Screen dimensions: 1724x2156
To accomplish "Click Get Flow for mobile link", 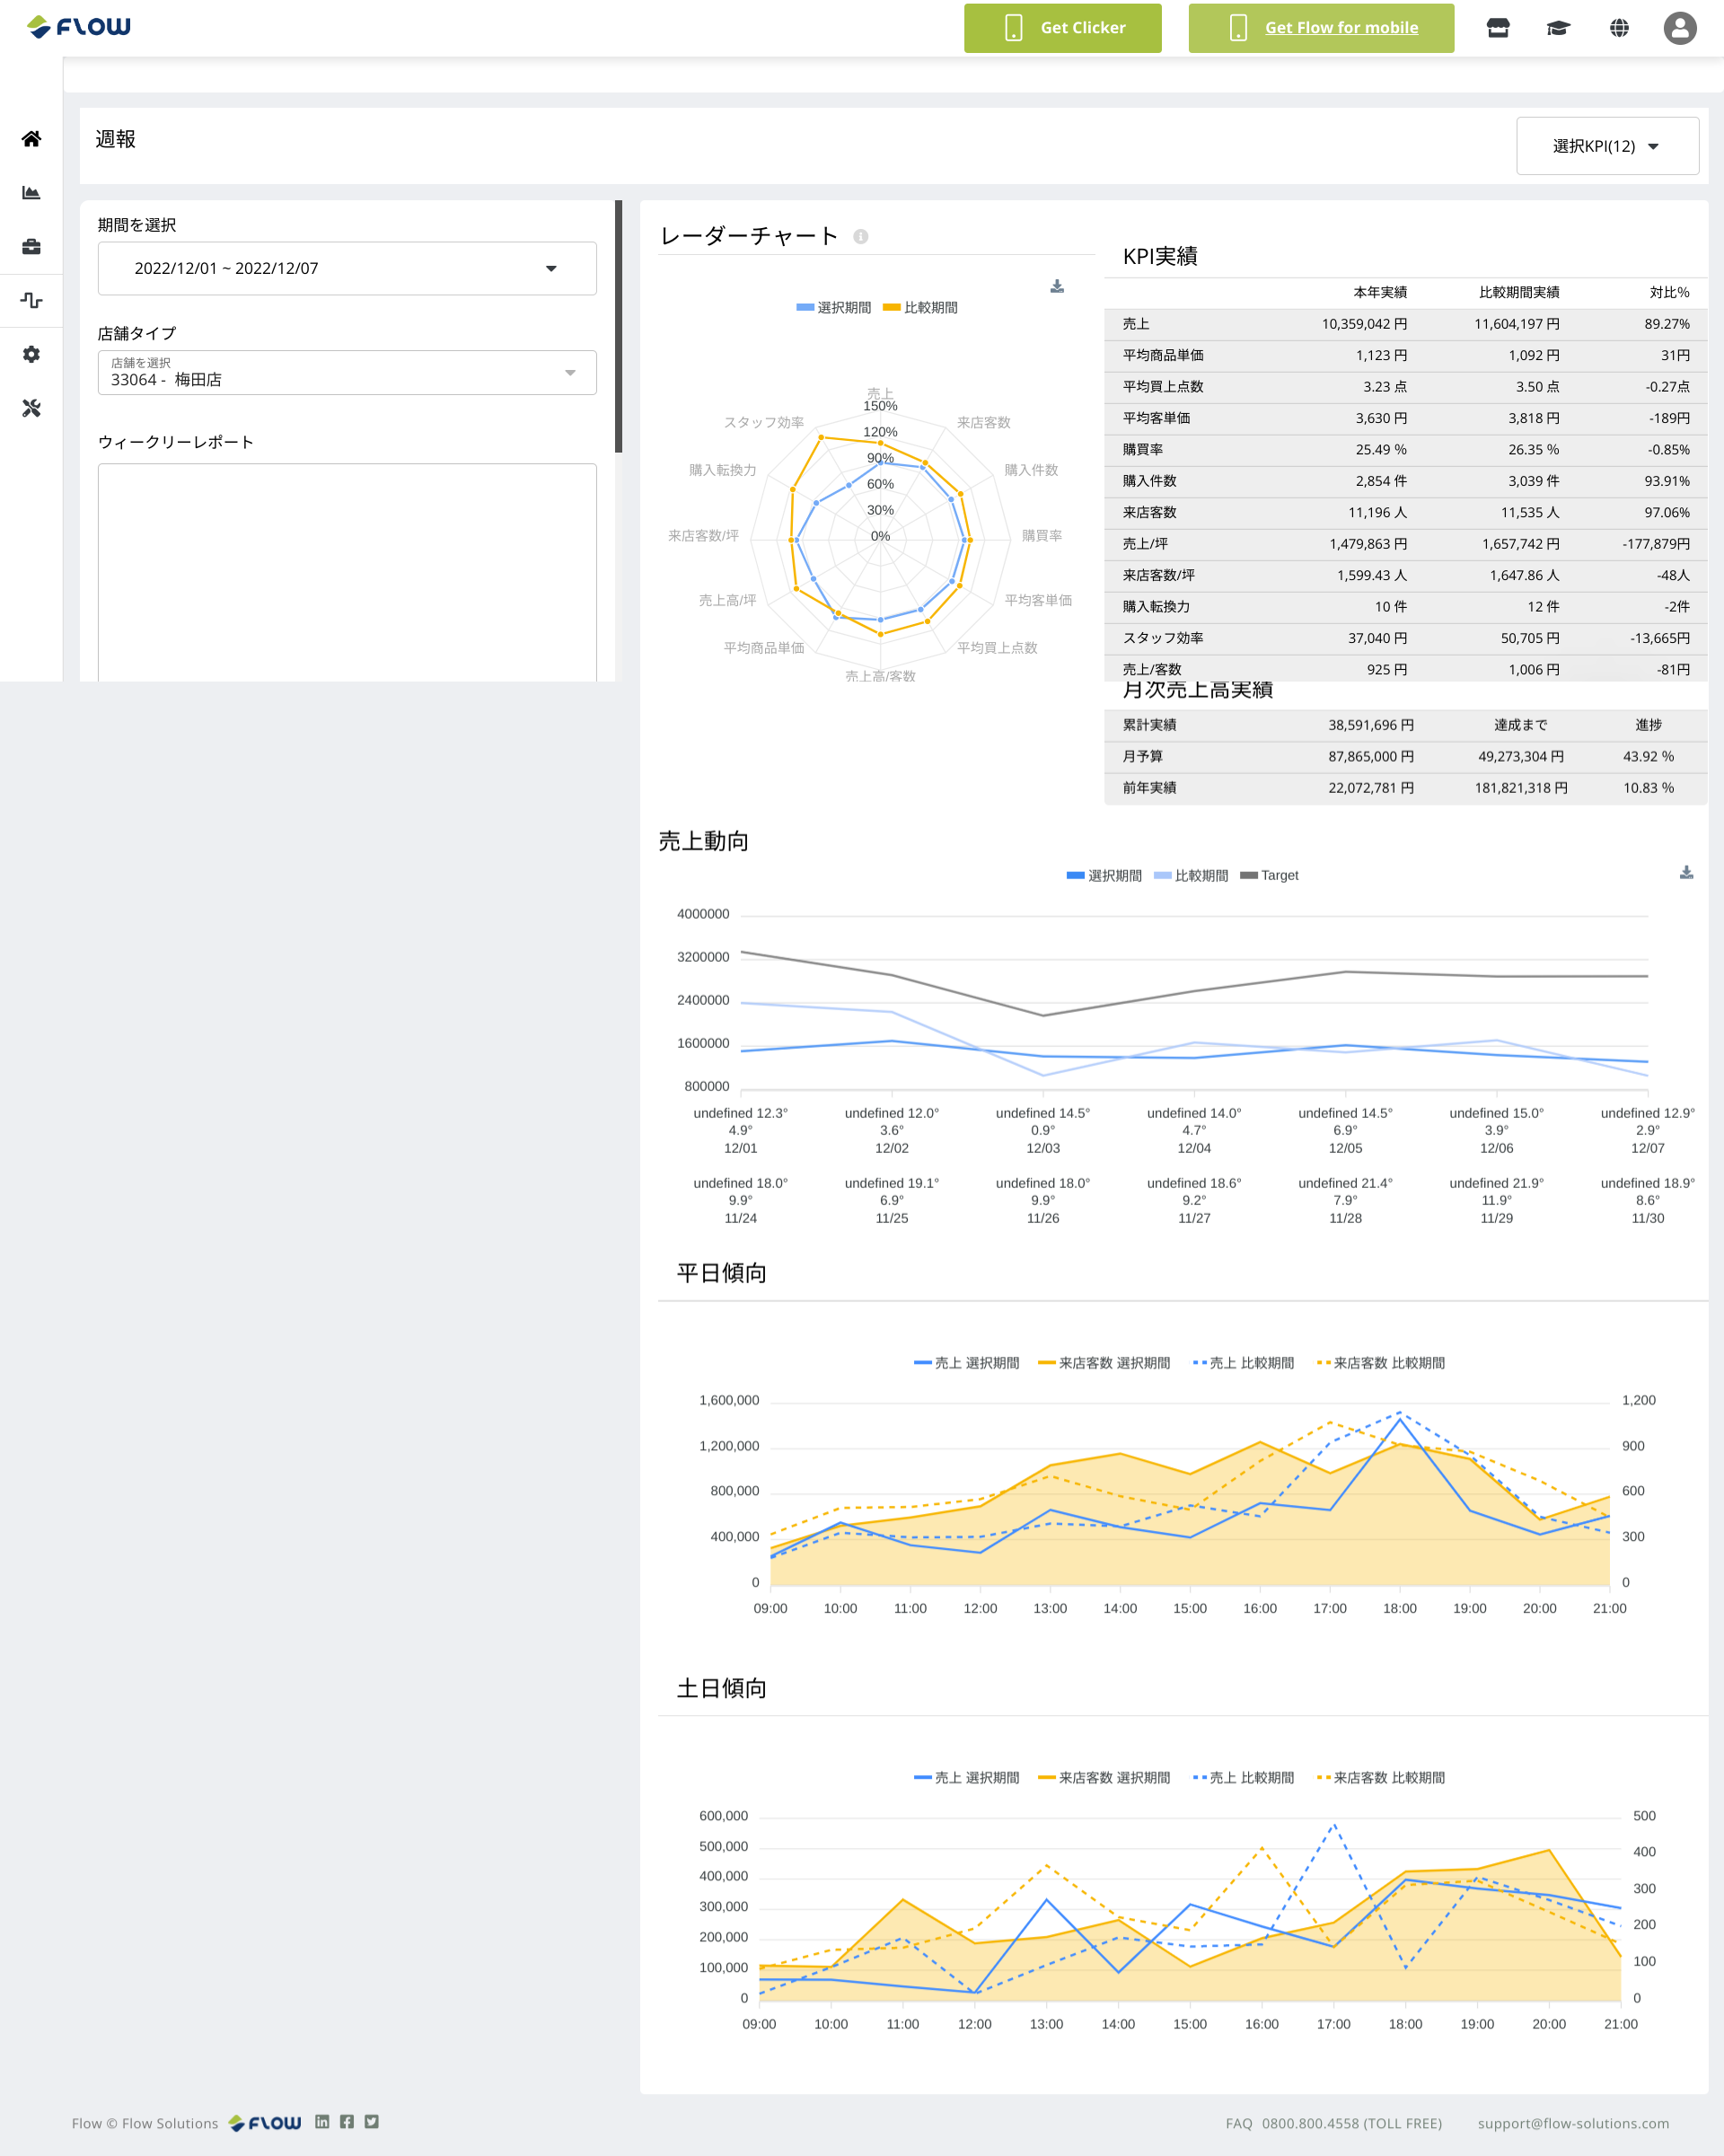I will 1341,28.
